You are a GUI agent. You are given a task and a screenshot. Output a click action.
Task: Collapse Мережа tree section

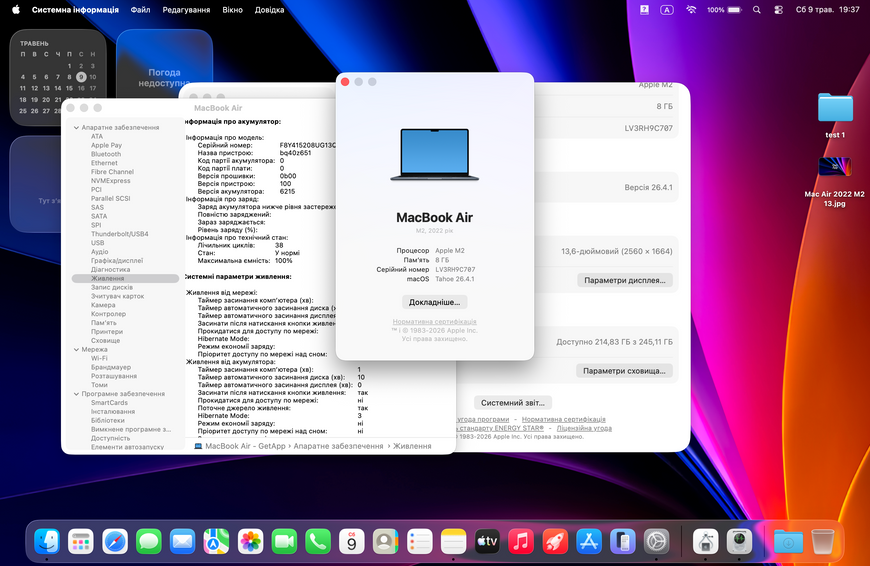tap(76, 349)
